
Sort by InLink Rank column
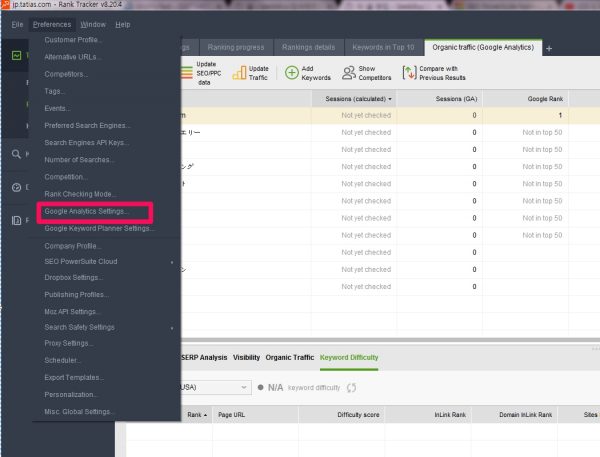coord(428,415)
